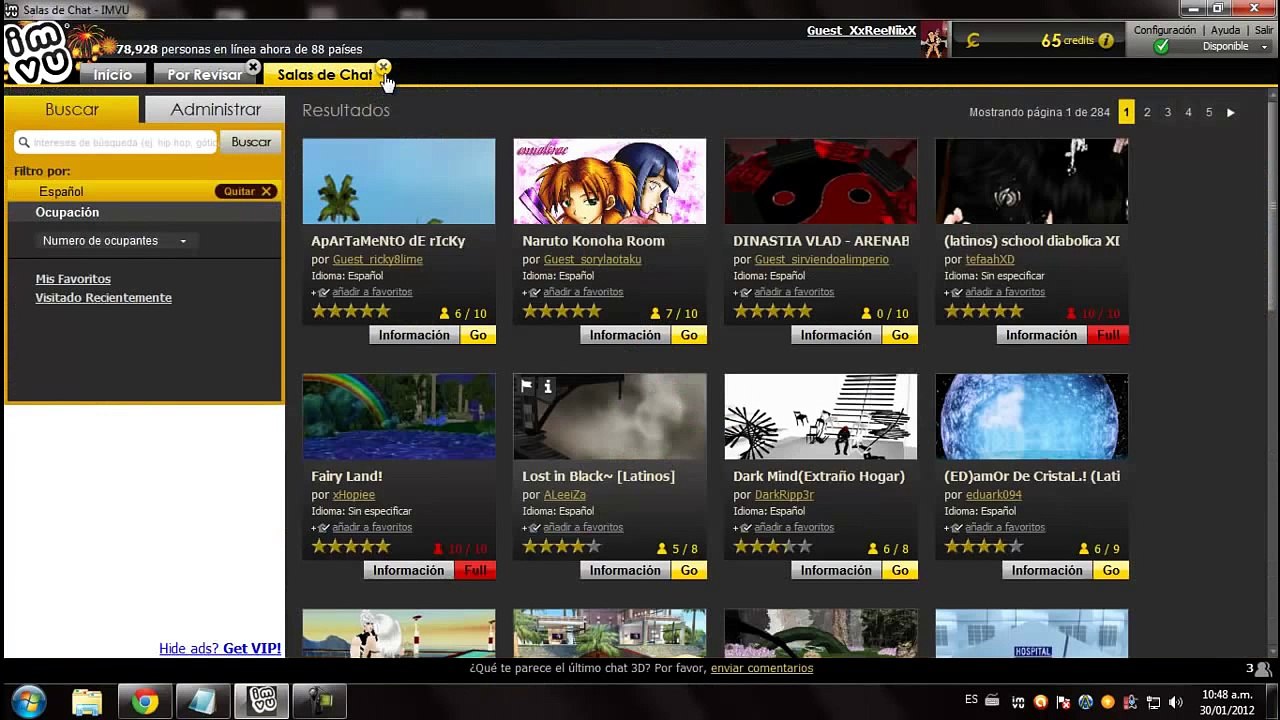Screen dimensions: 1280x720
Task: Add Naruto Konoha Room to favorites
Action: coord(583,292)
